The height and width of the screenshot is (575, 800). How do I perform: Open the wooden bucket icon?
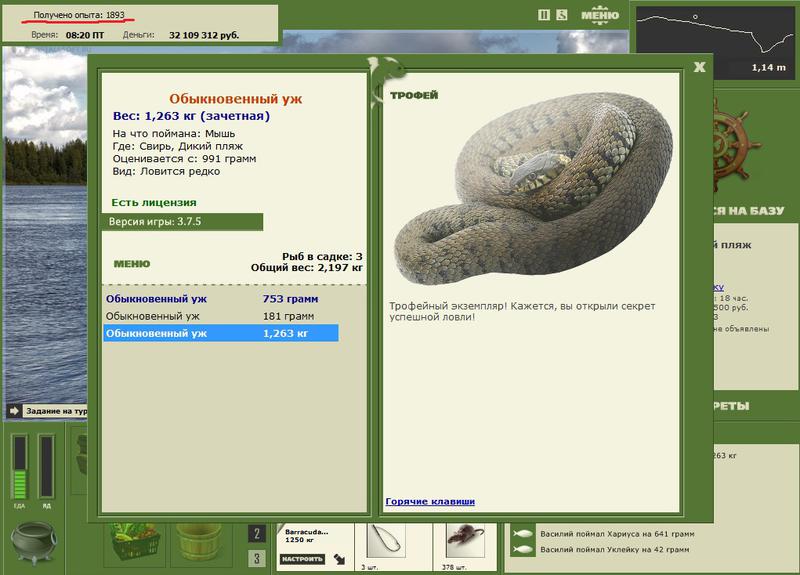(199, 544)
